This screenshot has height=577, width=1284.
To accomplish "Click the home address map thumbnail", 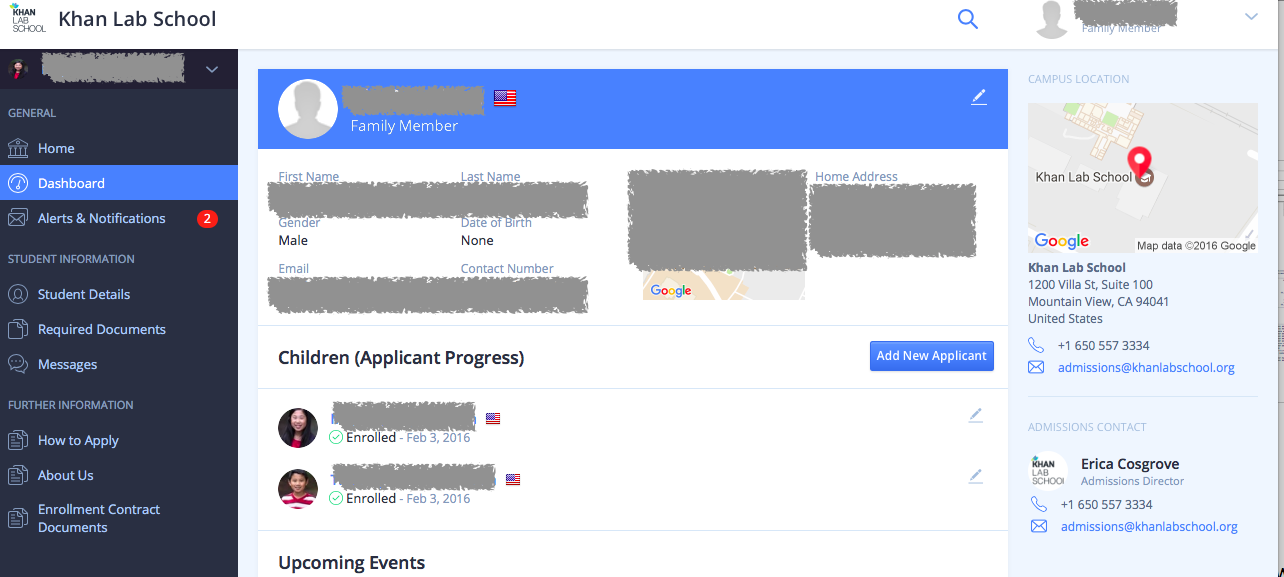I will pyautogui.click(x=723, y=285).
